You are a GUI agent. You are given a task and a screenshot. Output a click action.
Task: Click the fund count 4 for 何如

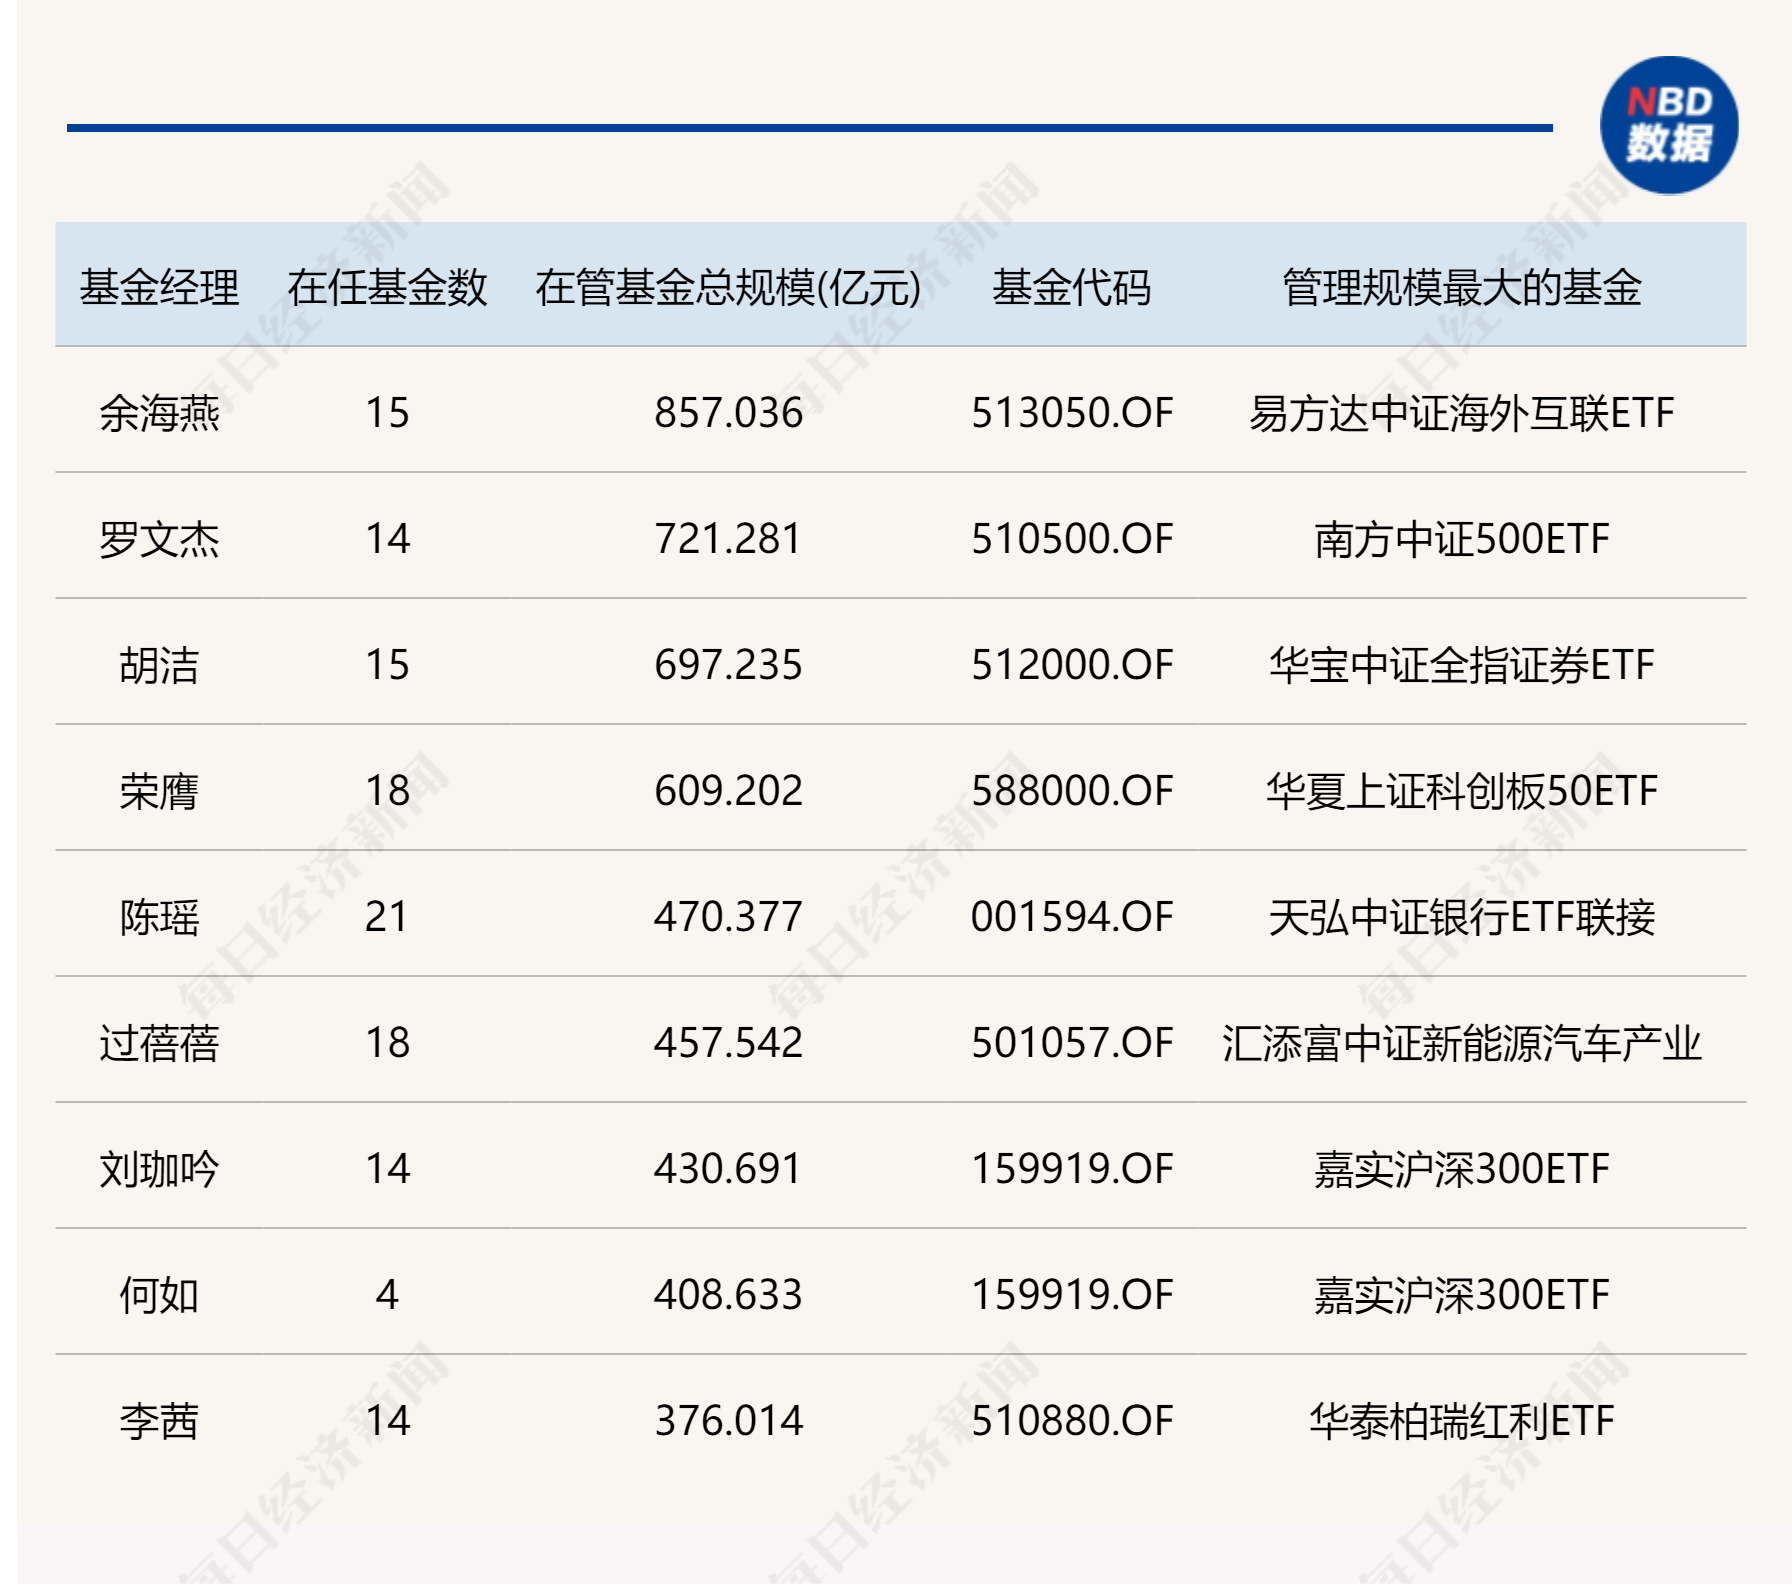pyautogui.click(x=387, y=1295)
